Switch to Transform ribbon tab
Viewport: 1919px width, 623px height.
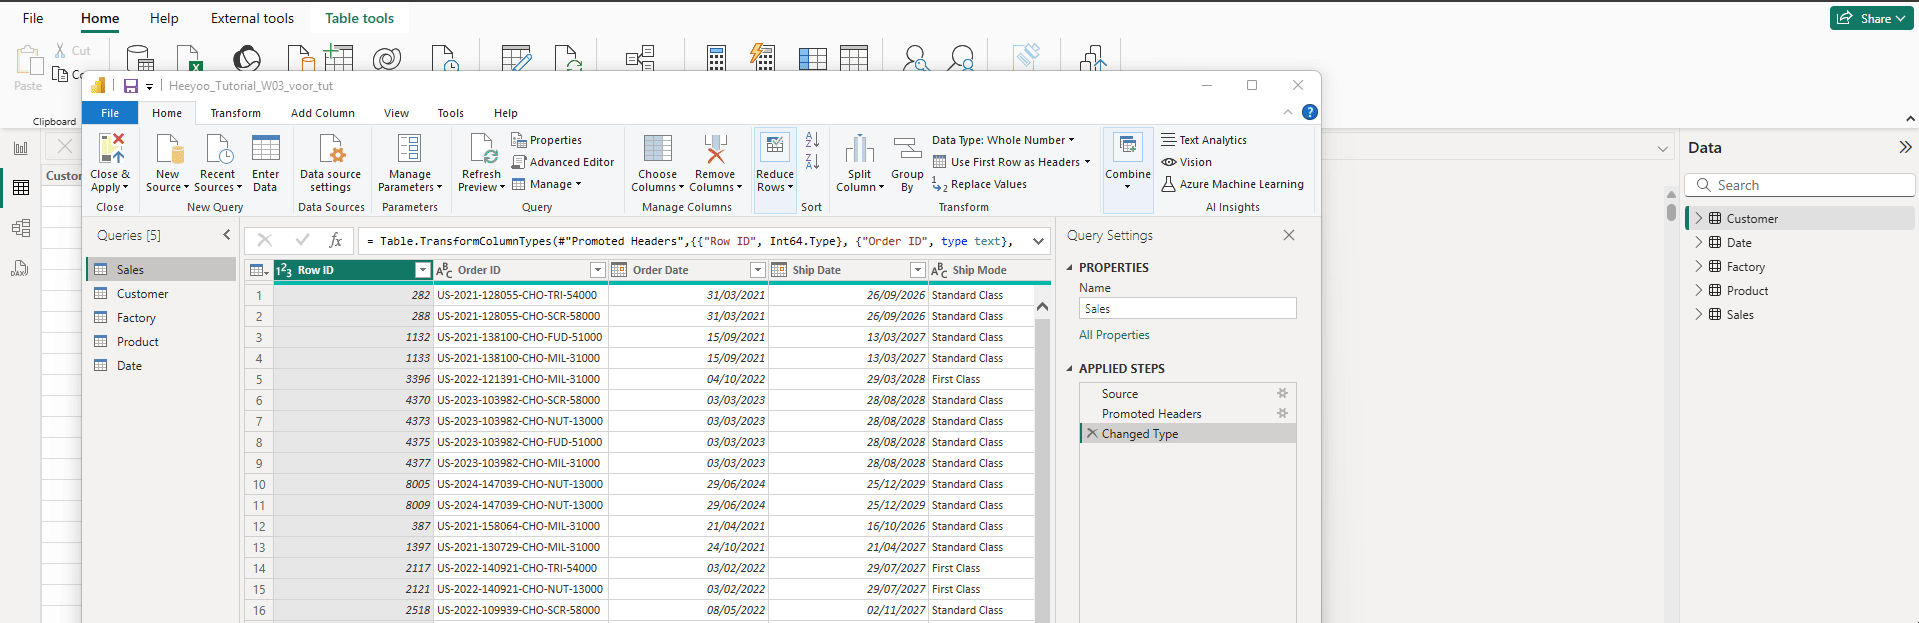tap(235, 113)
